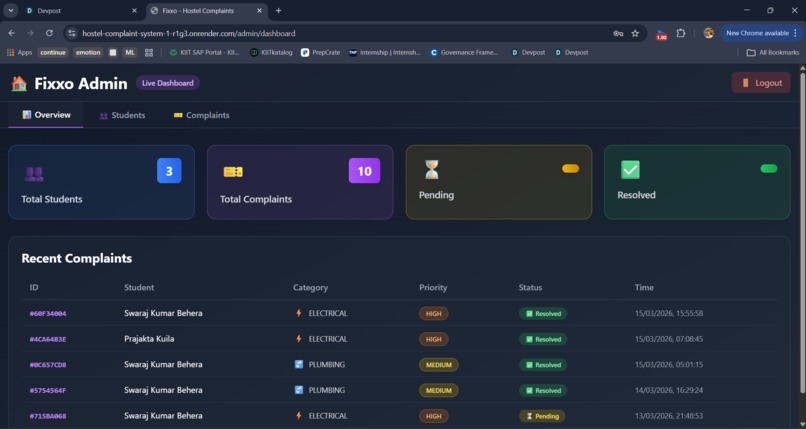
Task: Click the page vertical scrollbar
Action: point(802,234)
